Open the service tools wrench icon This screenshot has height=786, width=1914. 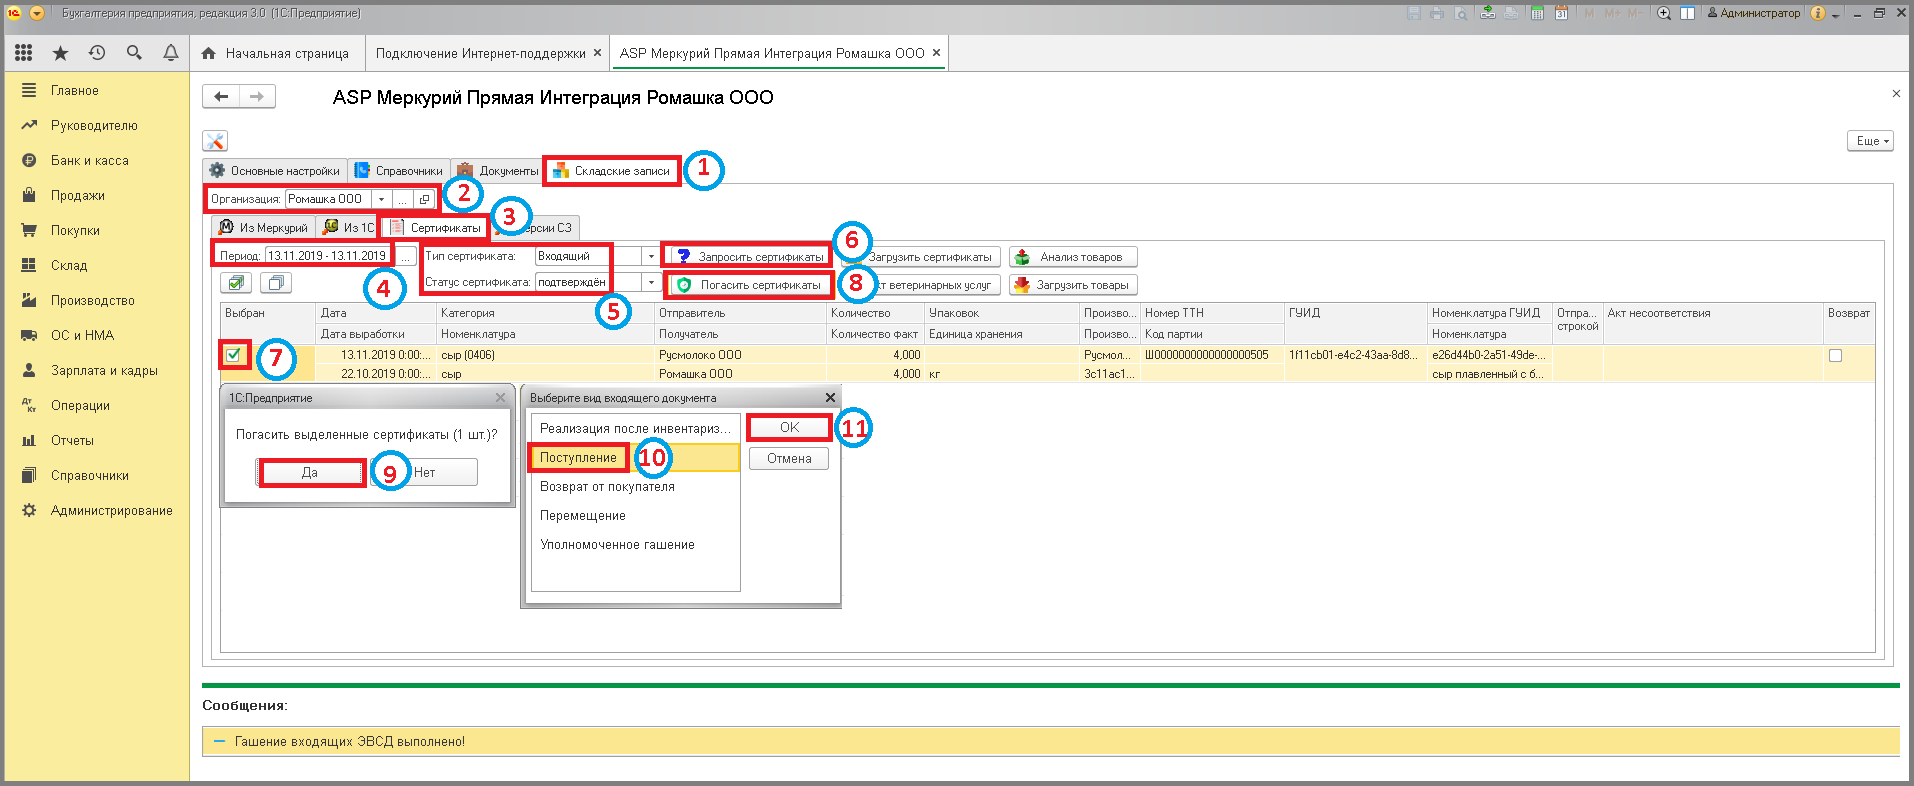point(215,141)
